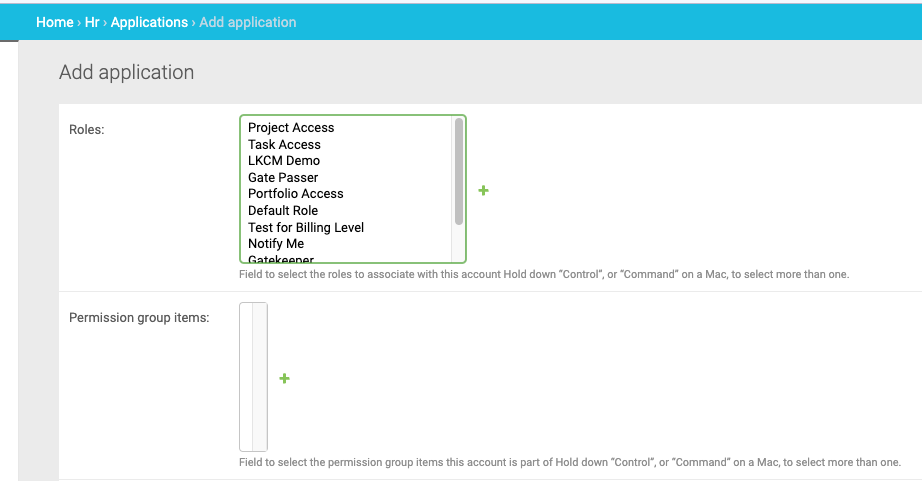Click green plus beside Permission group items
The width and height of the screenshot is (922, 481).
coord(284,378)
